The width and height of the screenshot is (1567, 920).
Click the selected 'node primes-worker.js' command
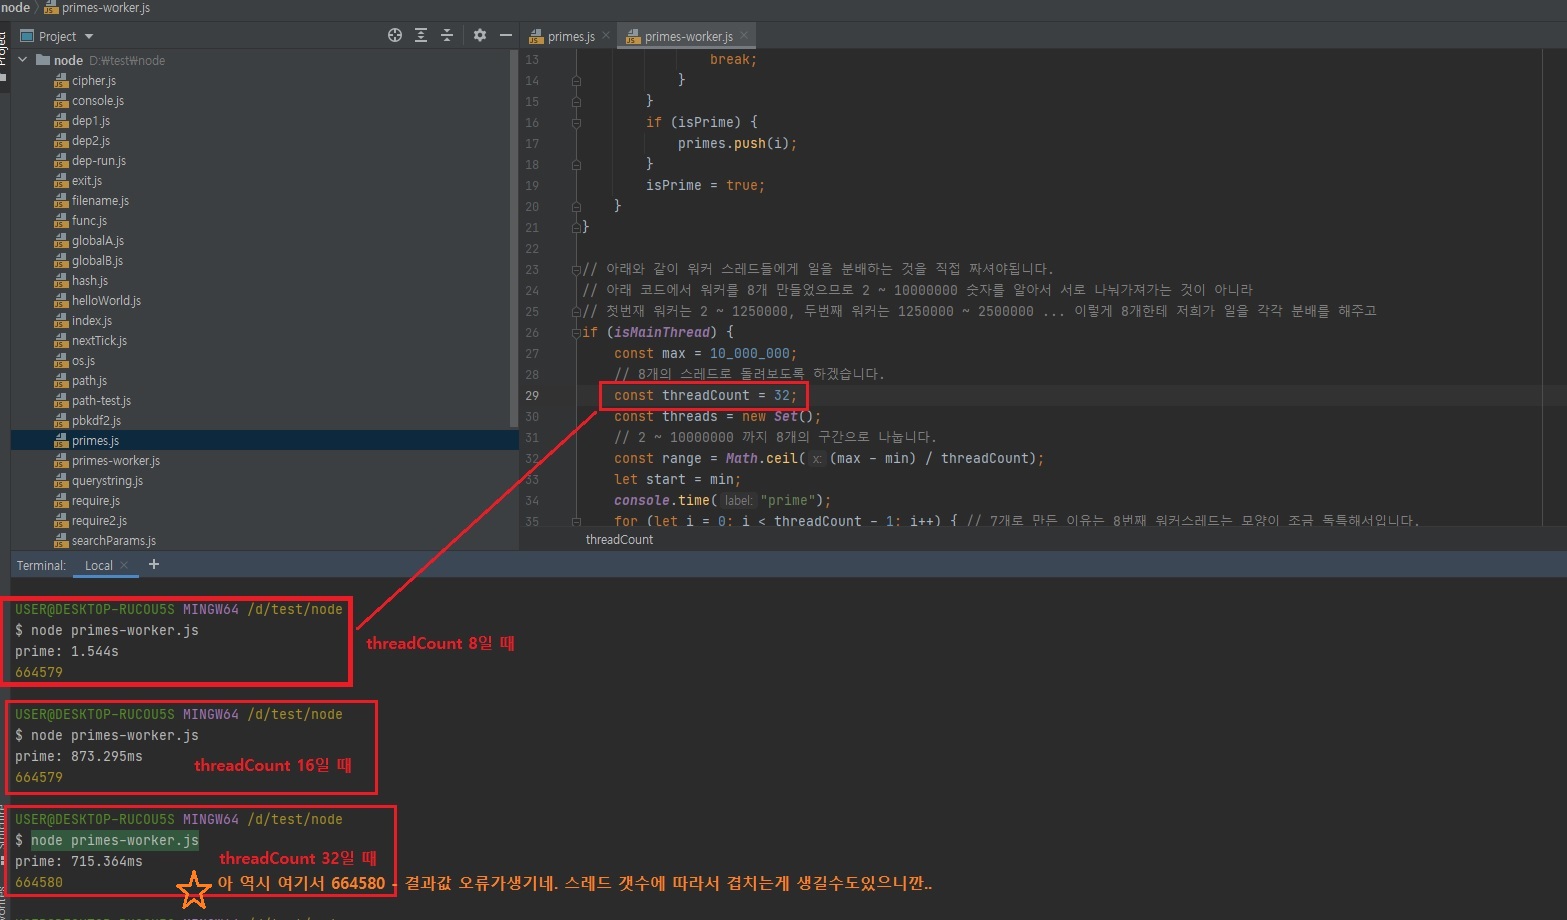coord(114,840)
